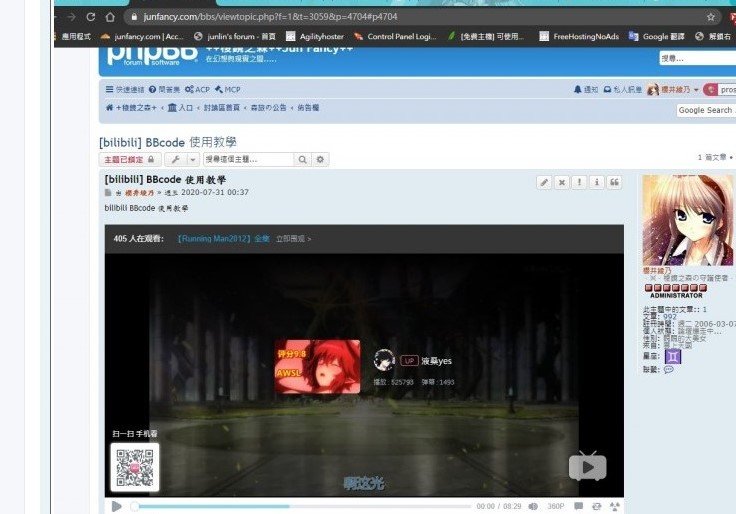Bookmark this page with the star icon
The image size is (736, 514).
(711, 17)
